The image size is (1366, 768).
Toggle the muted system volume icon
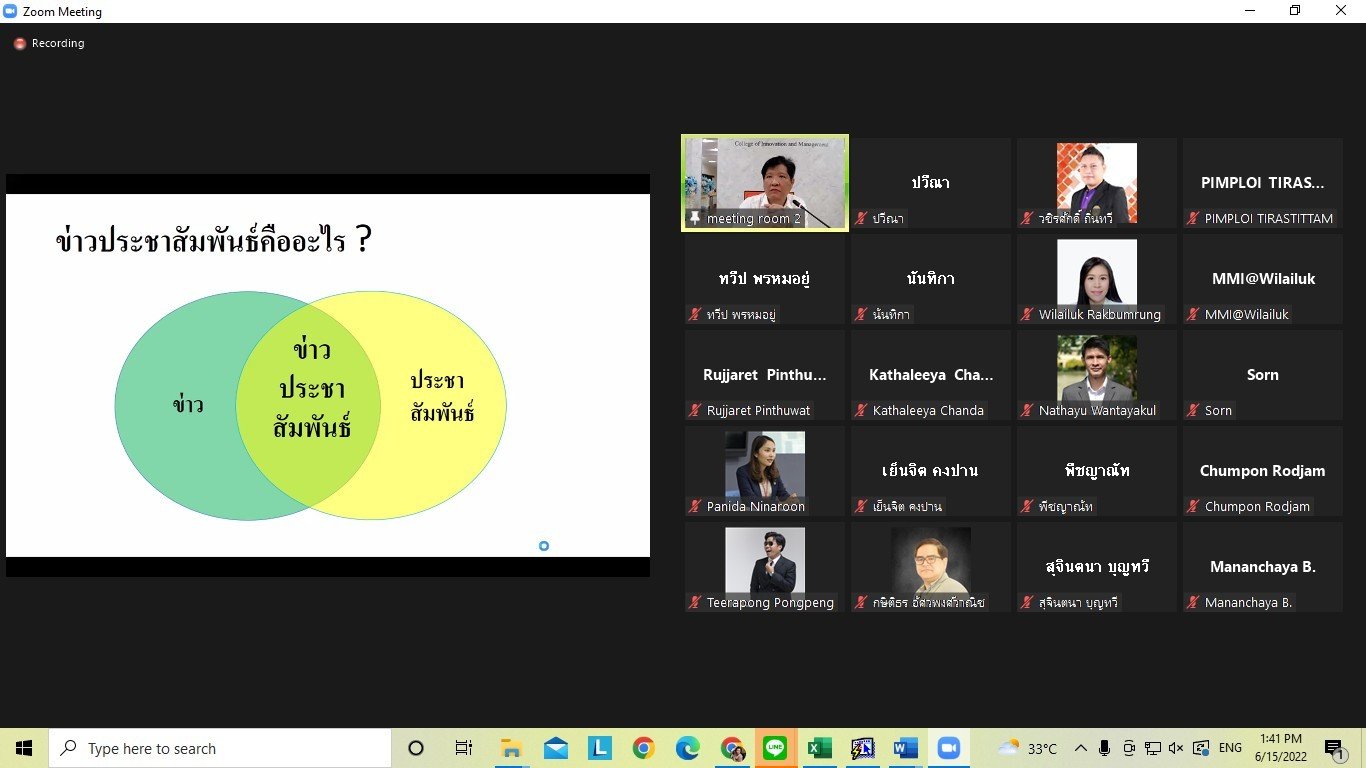click(x=1176, y=748)
